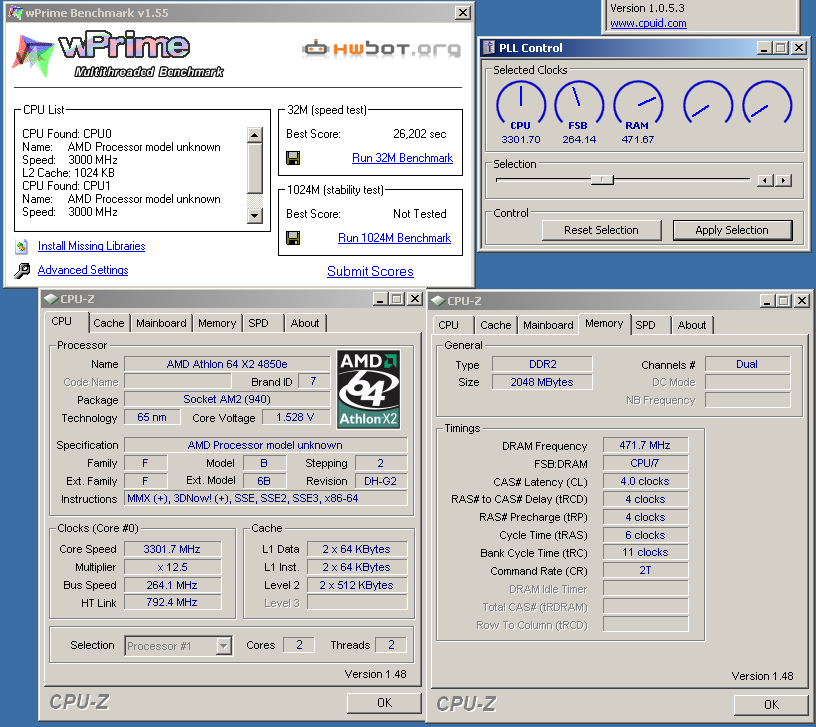Click the Core Voltage value 1.528 V

pyautogui.click(x=296, y=417)
